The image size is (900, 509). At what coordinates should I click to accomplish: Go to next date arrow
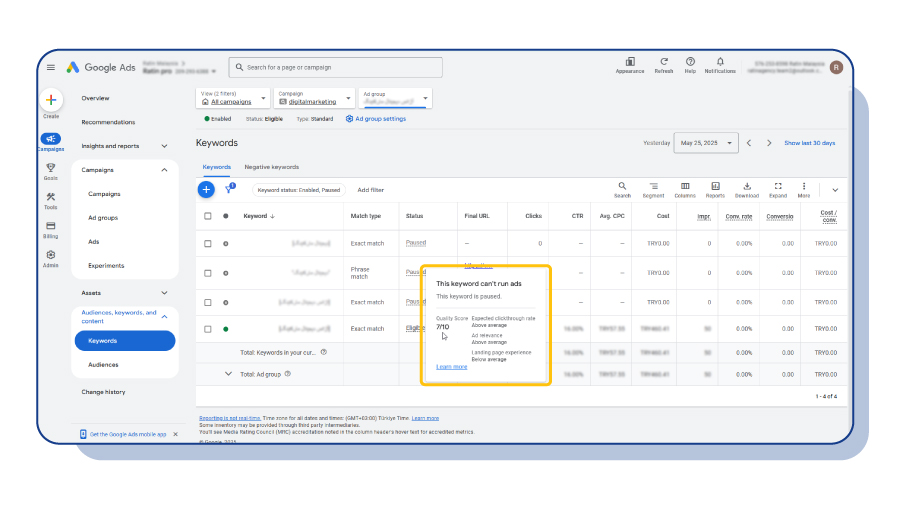[x=769, y=143]
